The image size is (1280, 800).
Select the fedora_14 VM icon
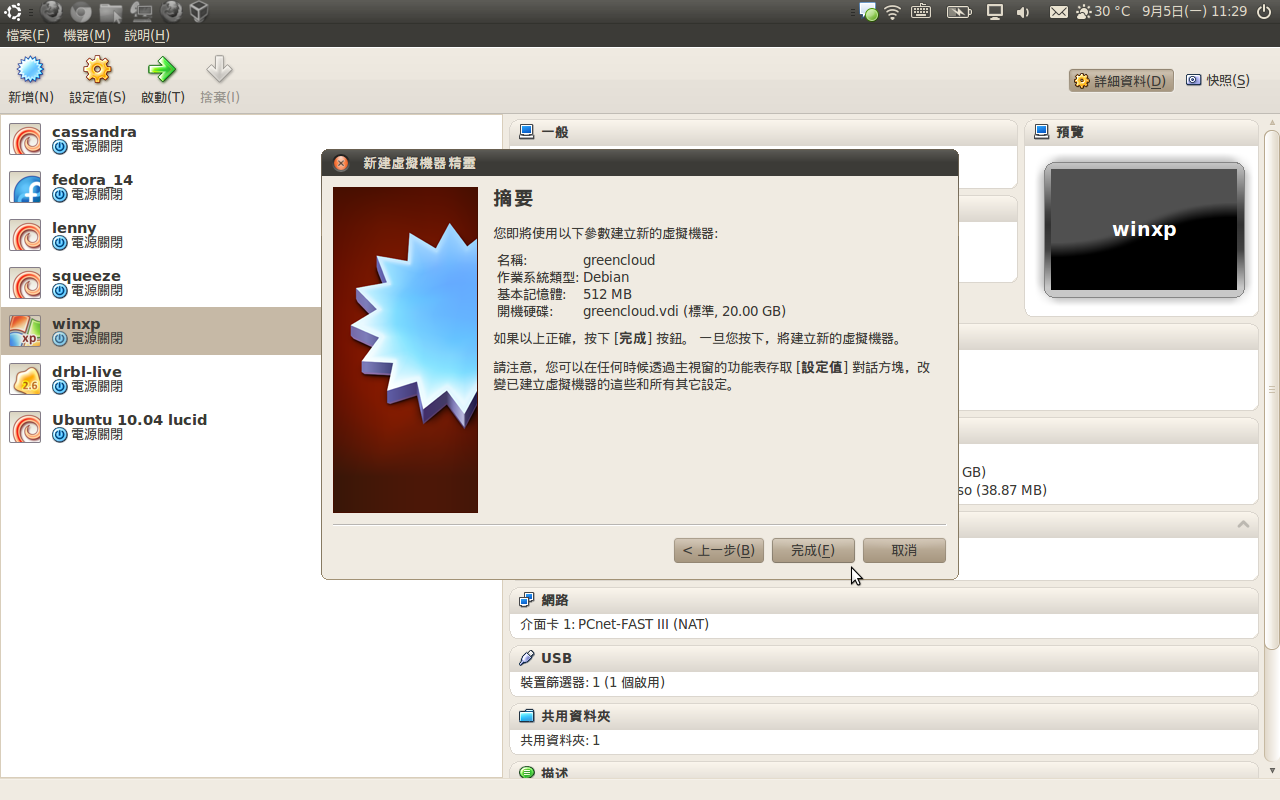coord(25,187)
